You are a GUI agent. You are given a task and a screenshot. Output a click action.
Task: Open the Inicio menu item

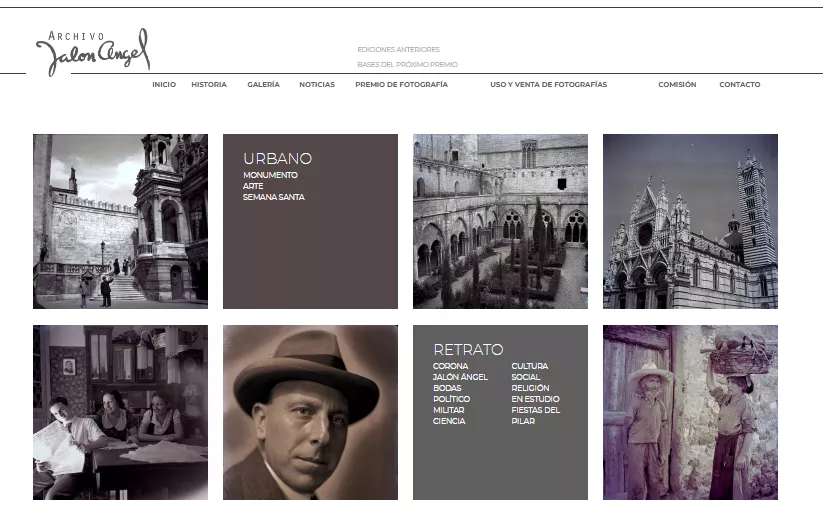click(x=164, y=85)
